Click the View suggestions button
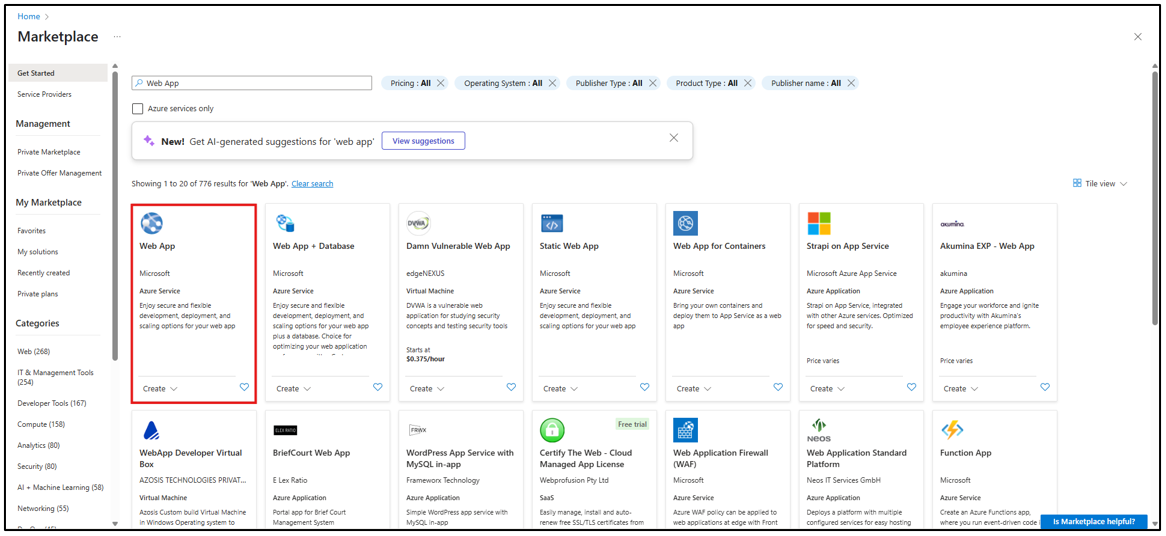Viewport: 1166px width, 536px height. click(x=423, y=141)
